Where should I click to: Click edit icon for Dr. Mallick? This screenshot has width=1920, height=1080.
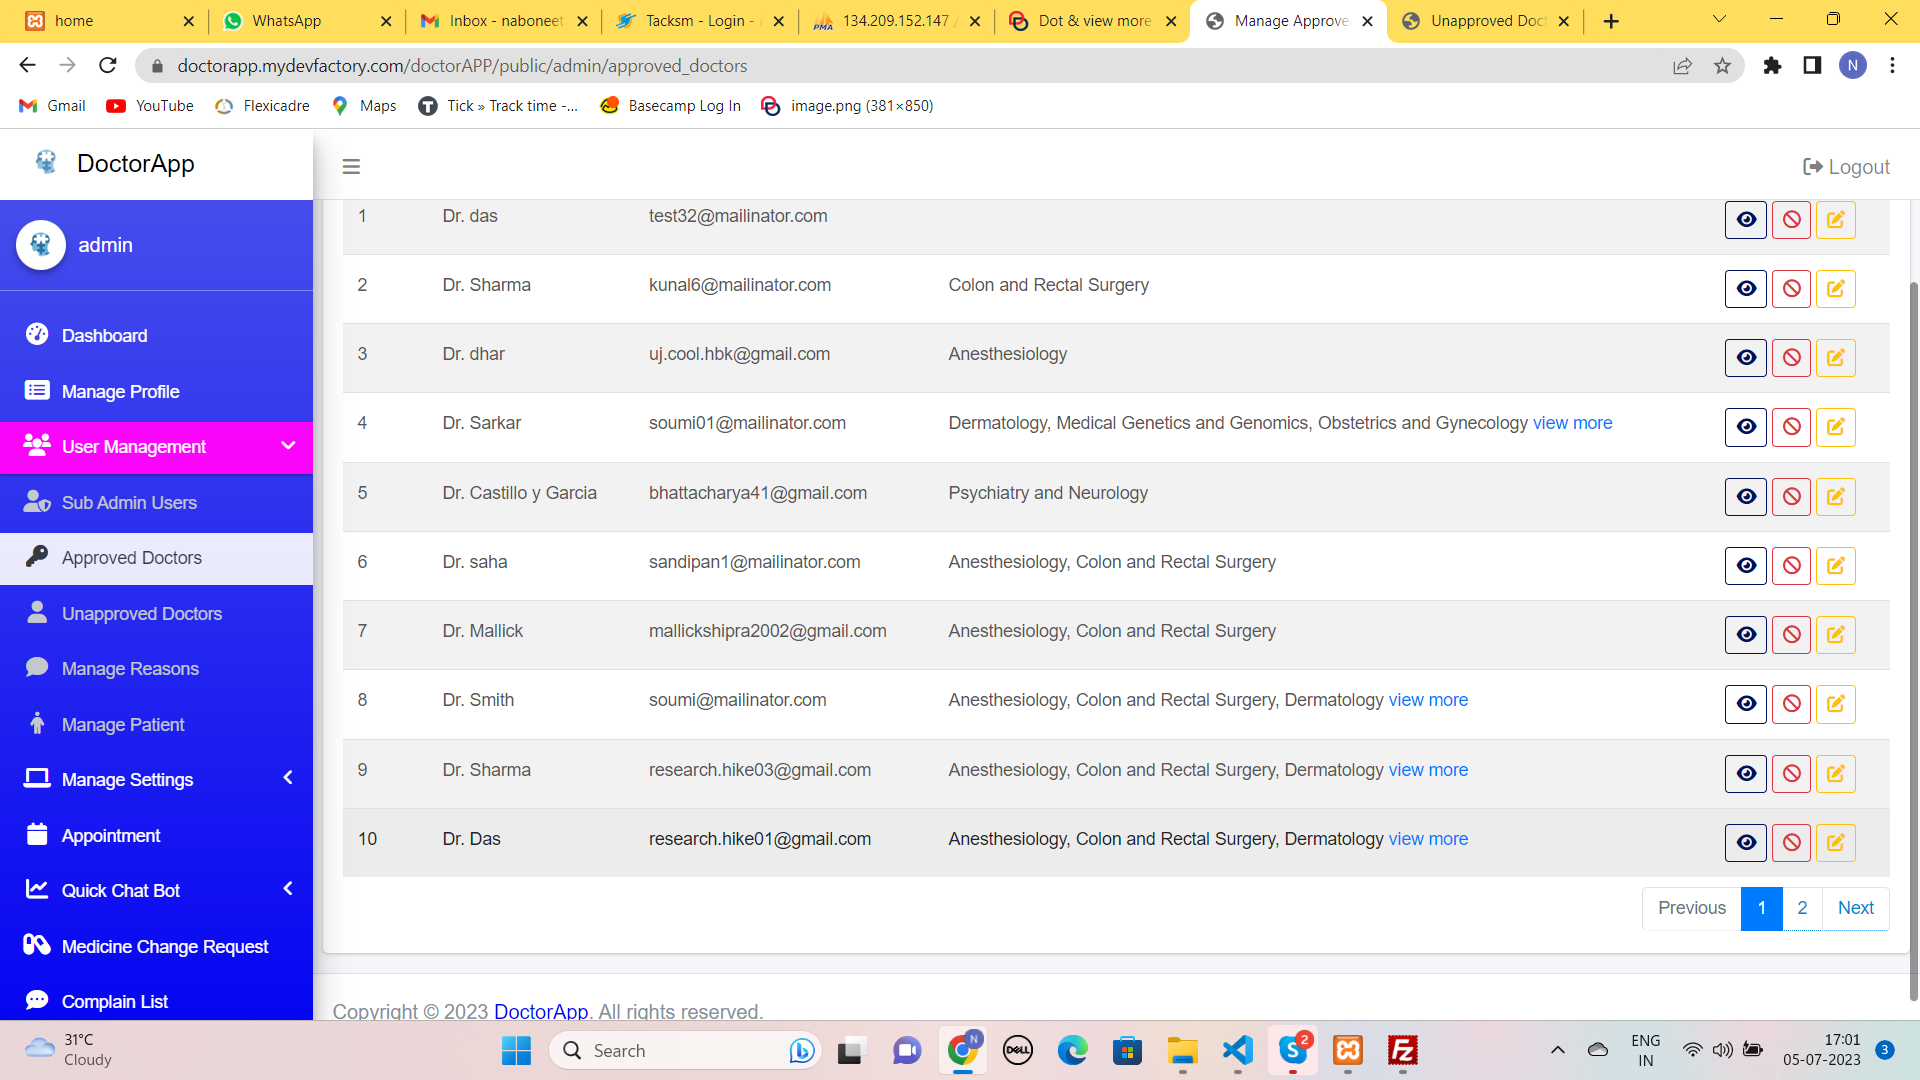1835,635
